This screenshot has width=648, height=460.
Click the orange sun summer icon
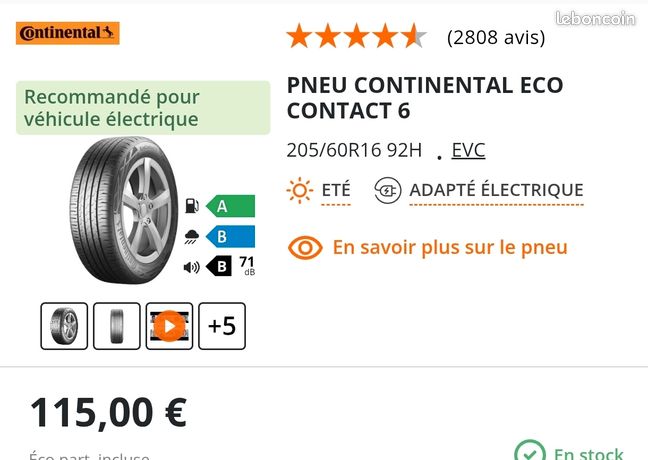click(x=300, y=191)
